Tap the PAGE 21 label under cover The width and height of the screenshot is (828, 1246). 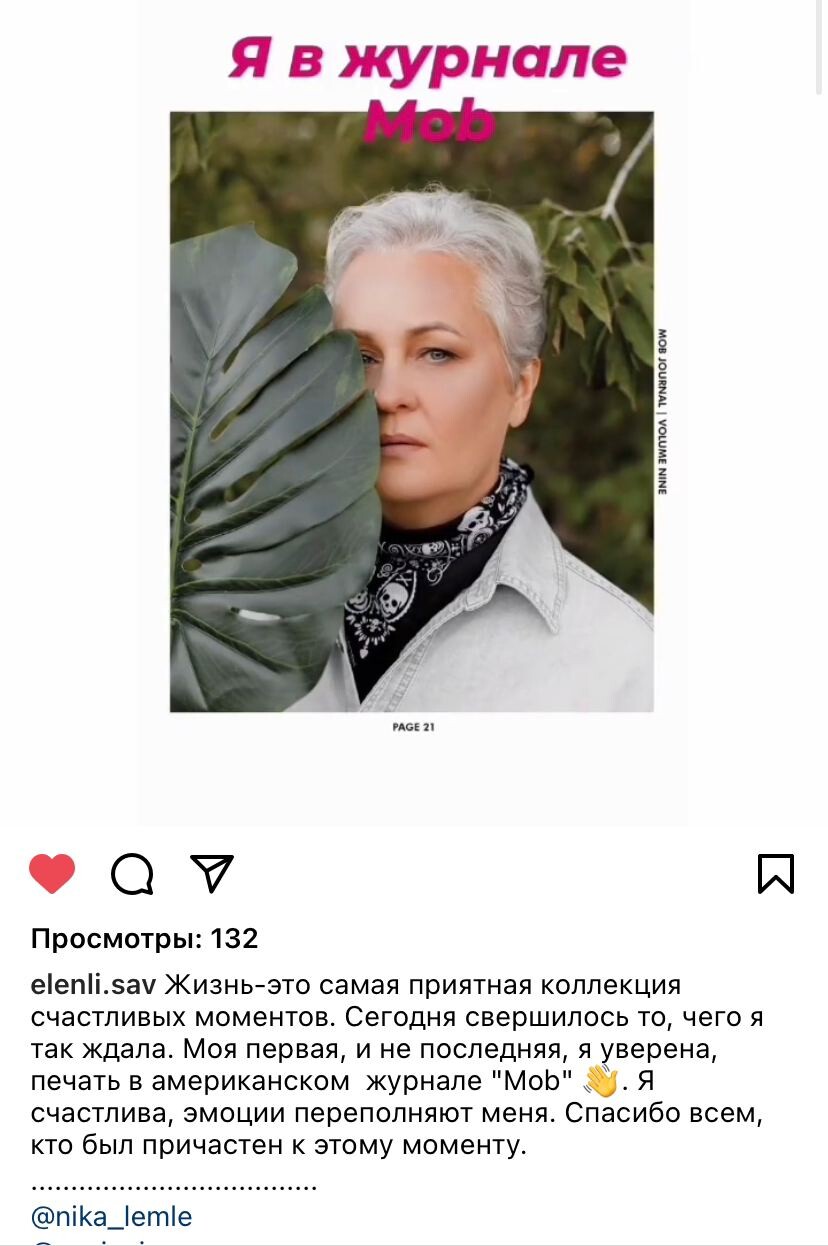click(x=413, y=727)
